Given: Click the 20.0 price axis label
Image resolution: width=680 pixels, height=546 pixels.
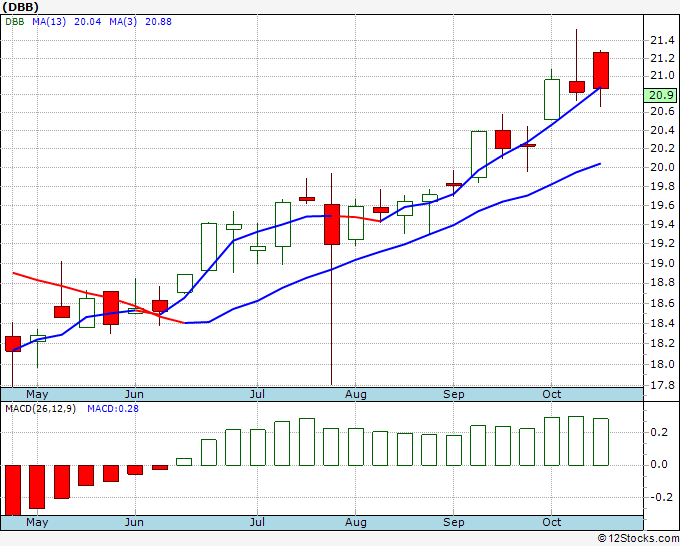Looking at the screenshot, I should (662, 167).
